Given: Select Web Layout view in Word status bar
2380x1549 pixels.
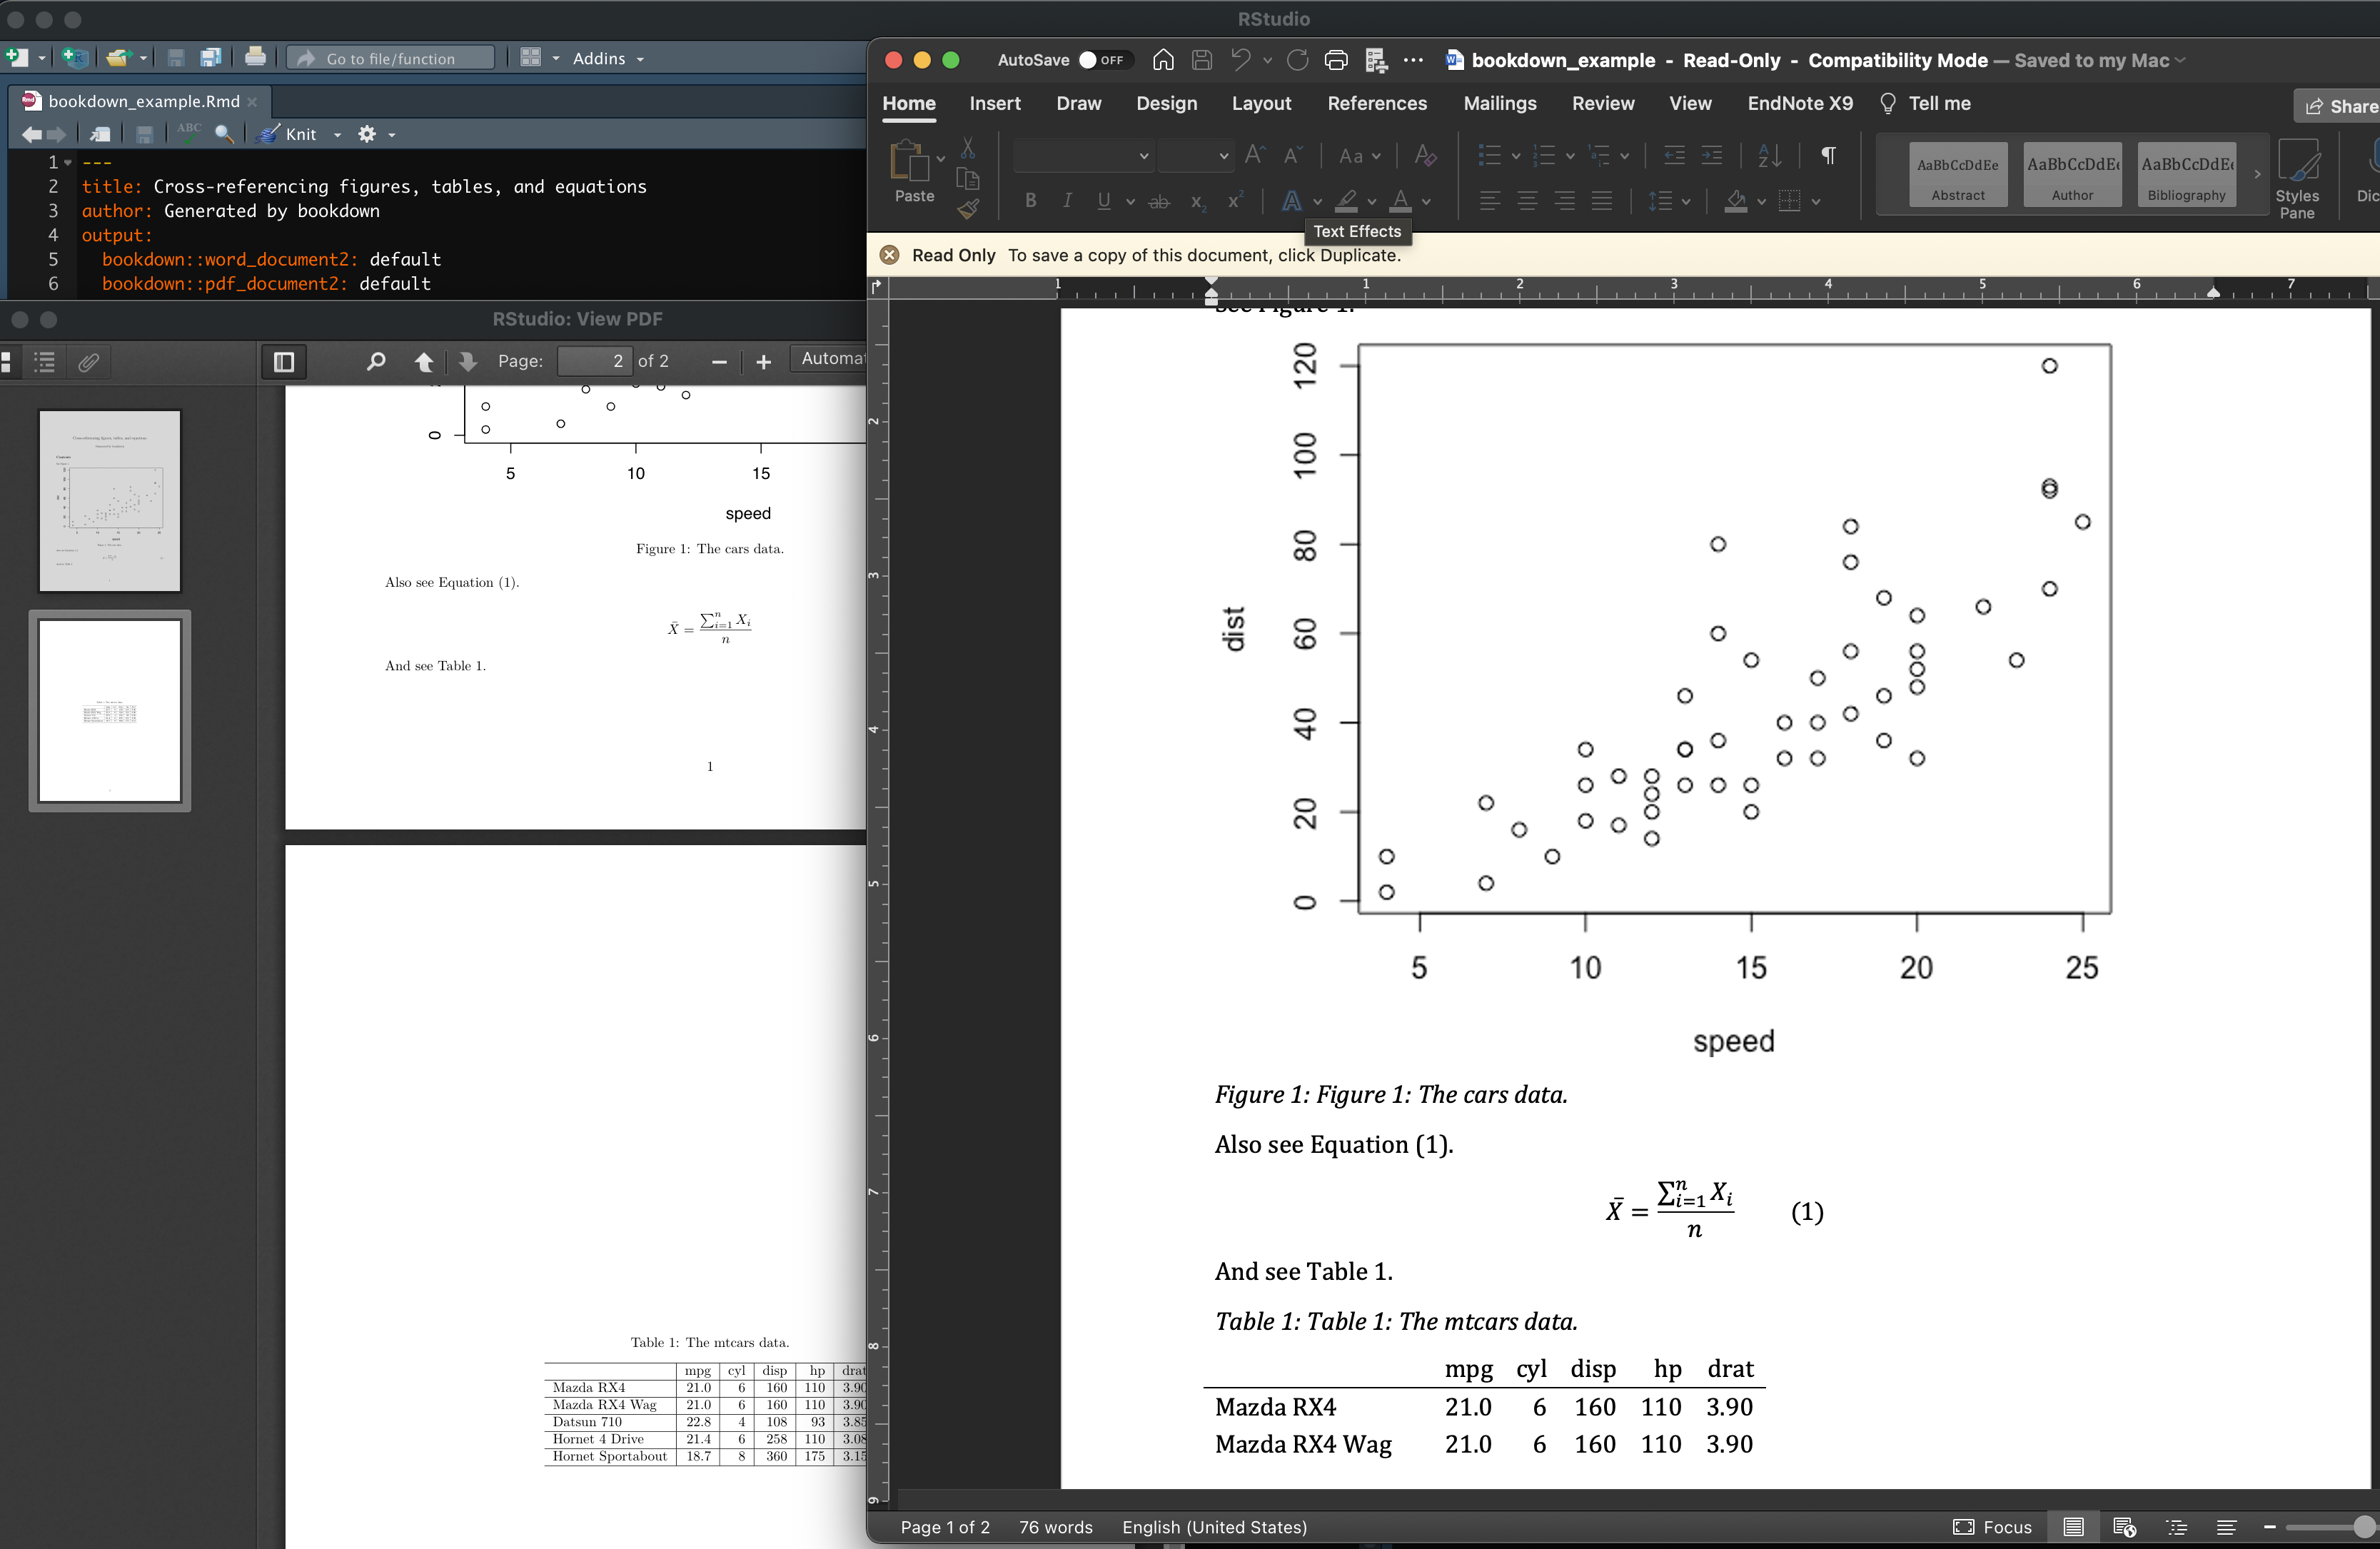Looking at the screenshot, I should pos(2124,1527).
